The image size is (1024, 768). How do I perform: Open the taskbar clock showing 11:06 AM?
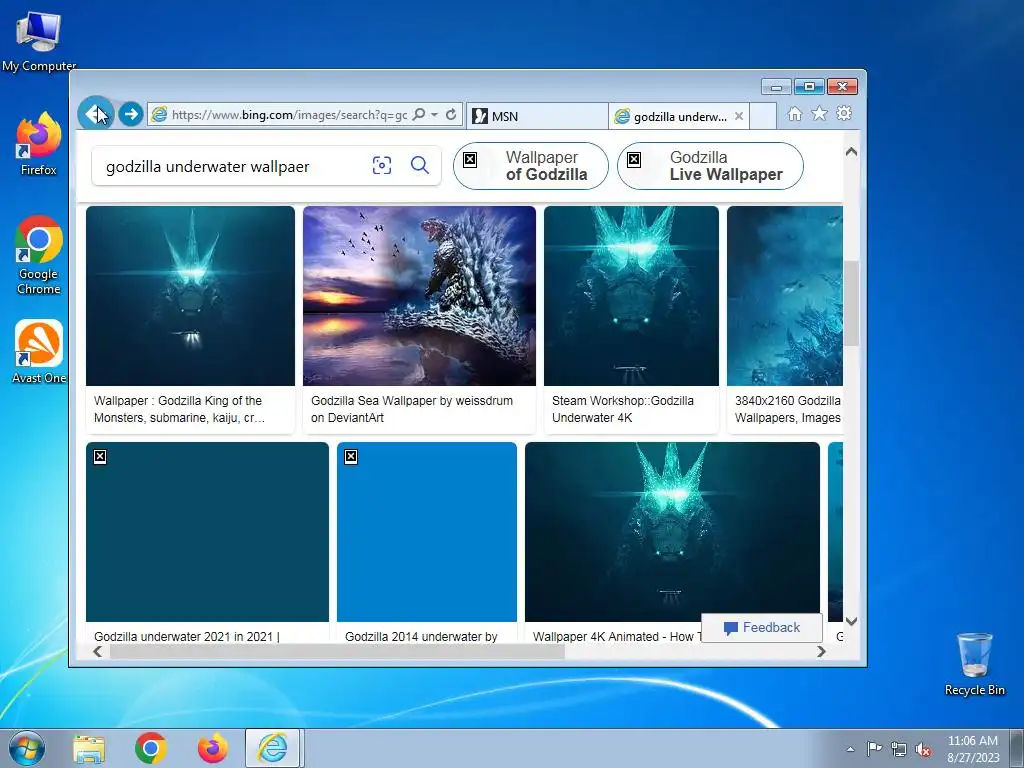[973, 749]
